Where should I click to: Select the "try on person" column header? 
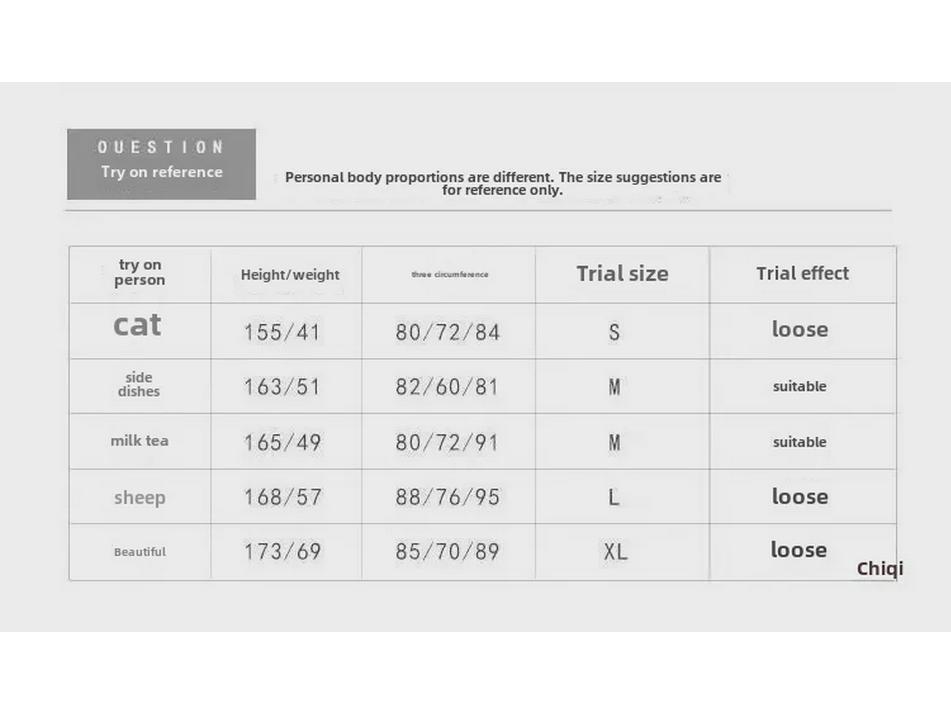pyautogui.click(x=140, y=273)
